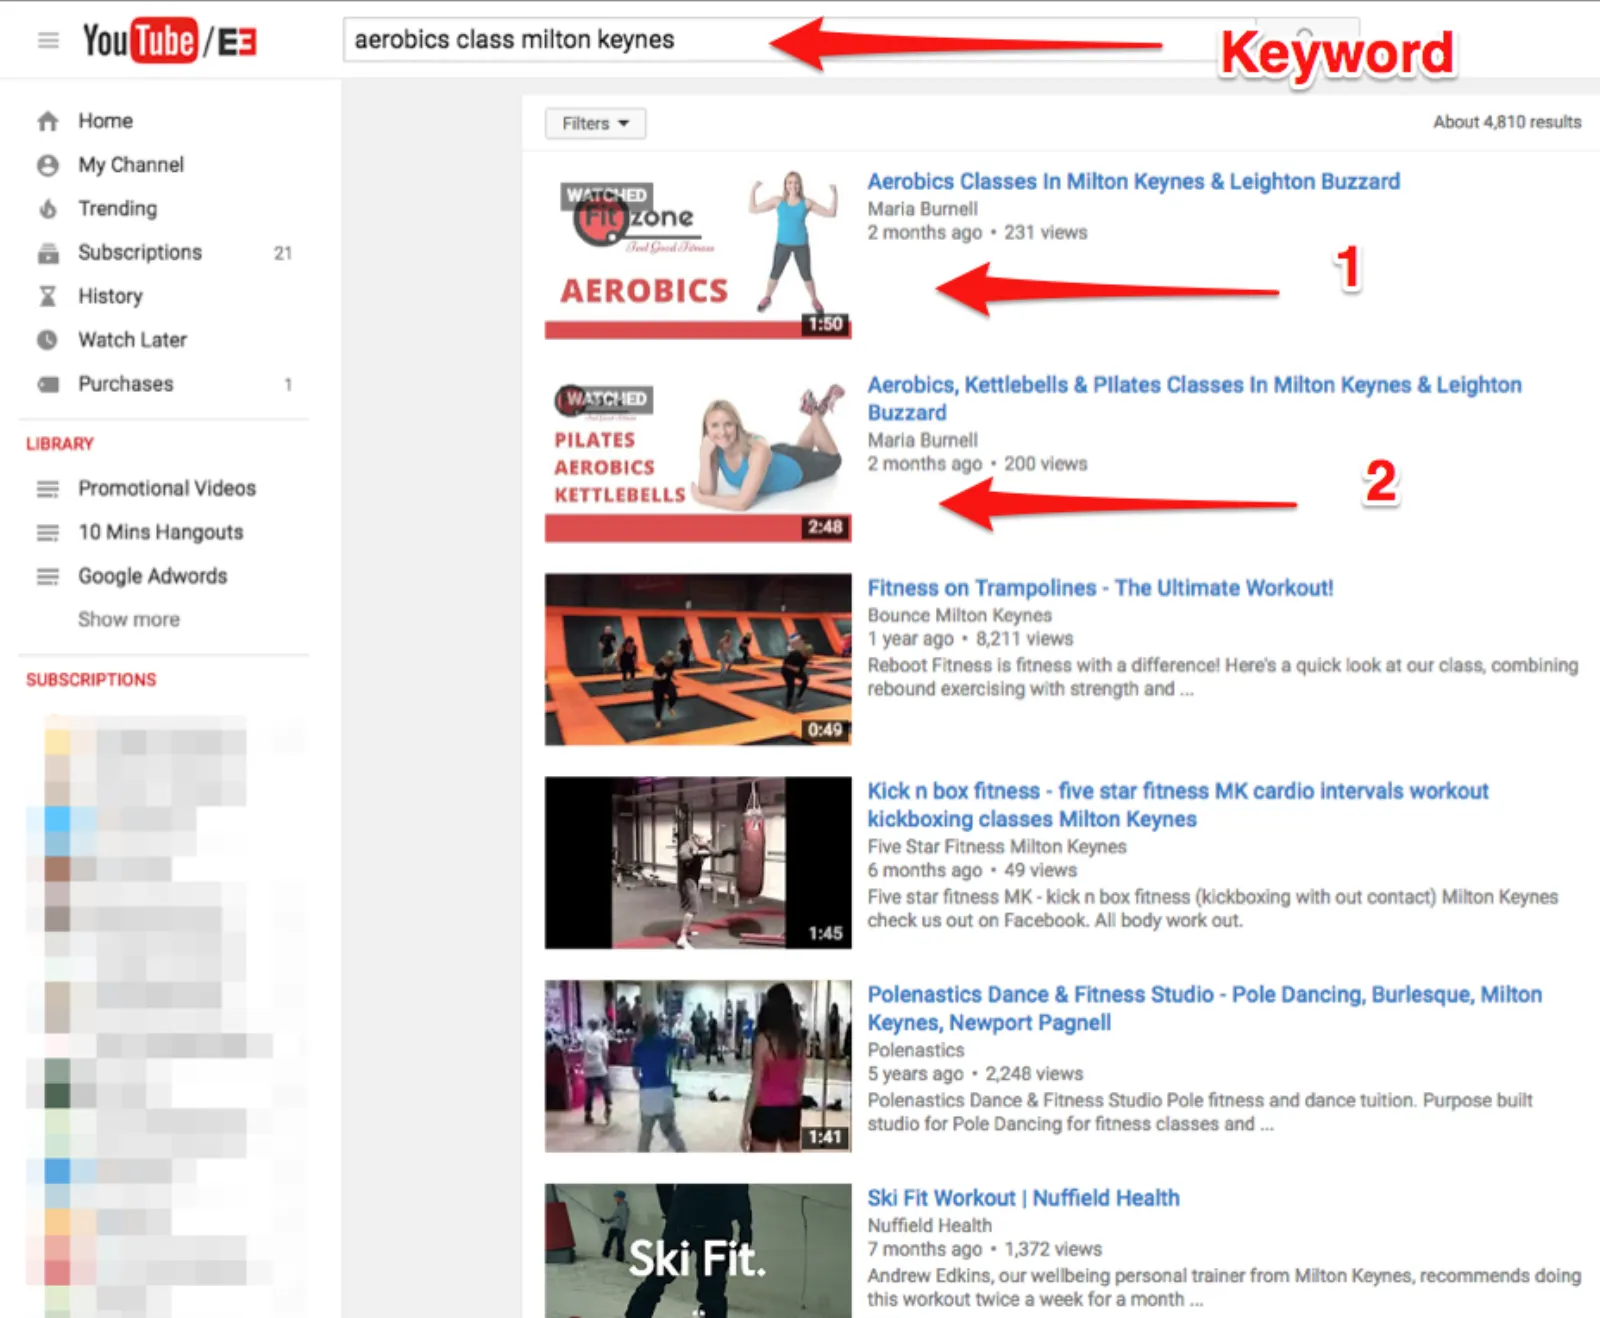
Task: Click the Home house icon
Action: pyautogui.click(x=47, y=121)
